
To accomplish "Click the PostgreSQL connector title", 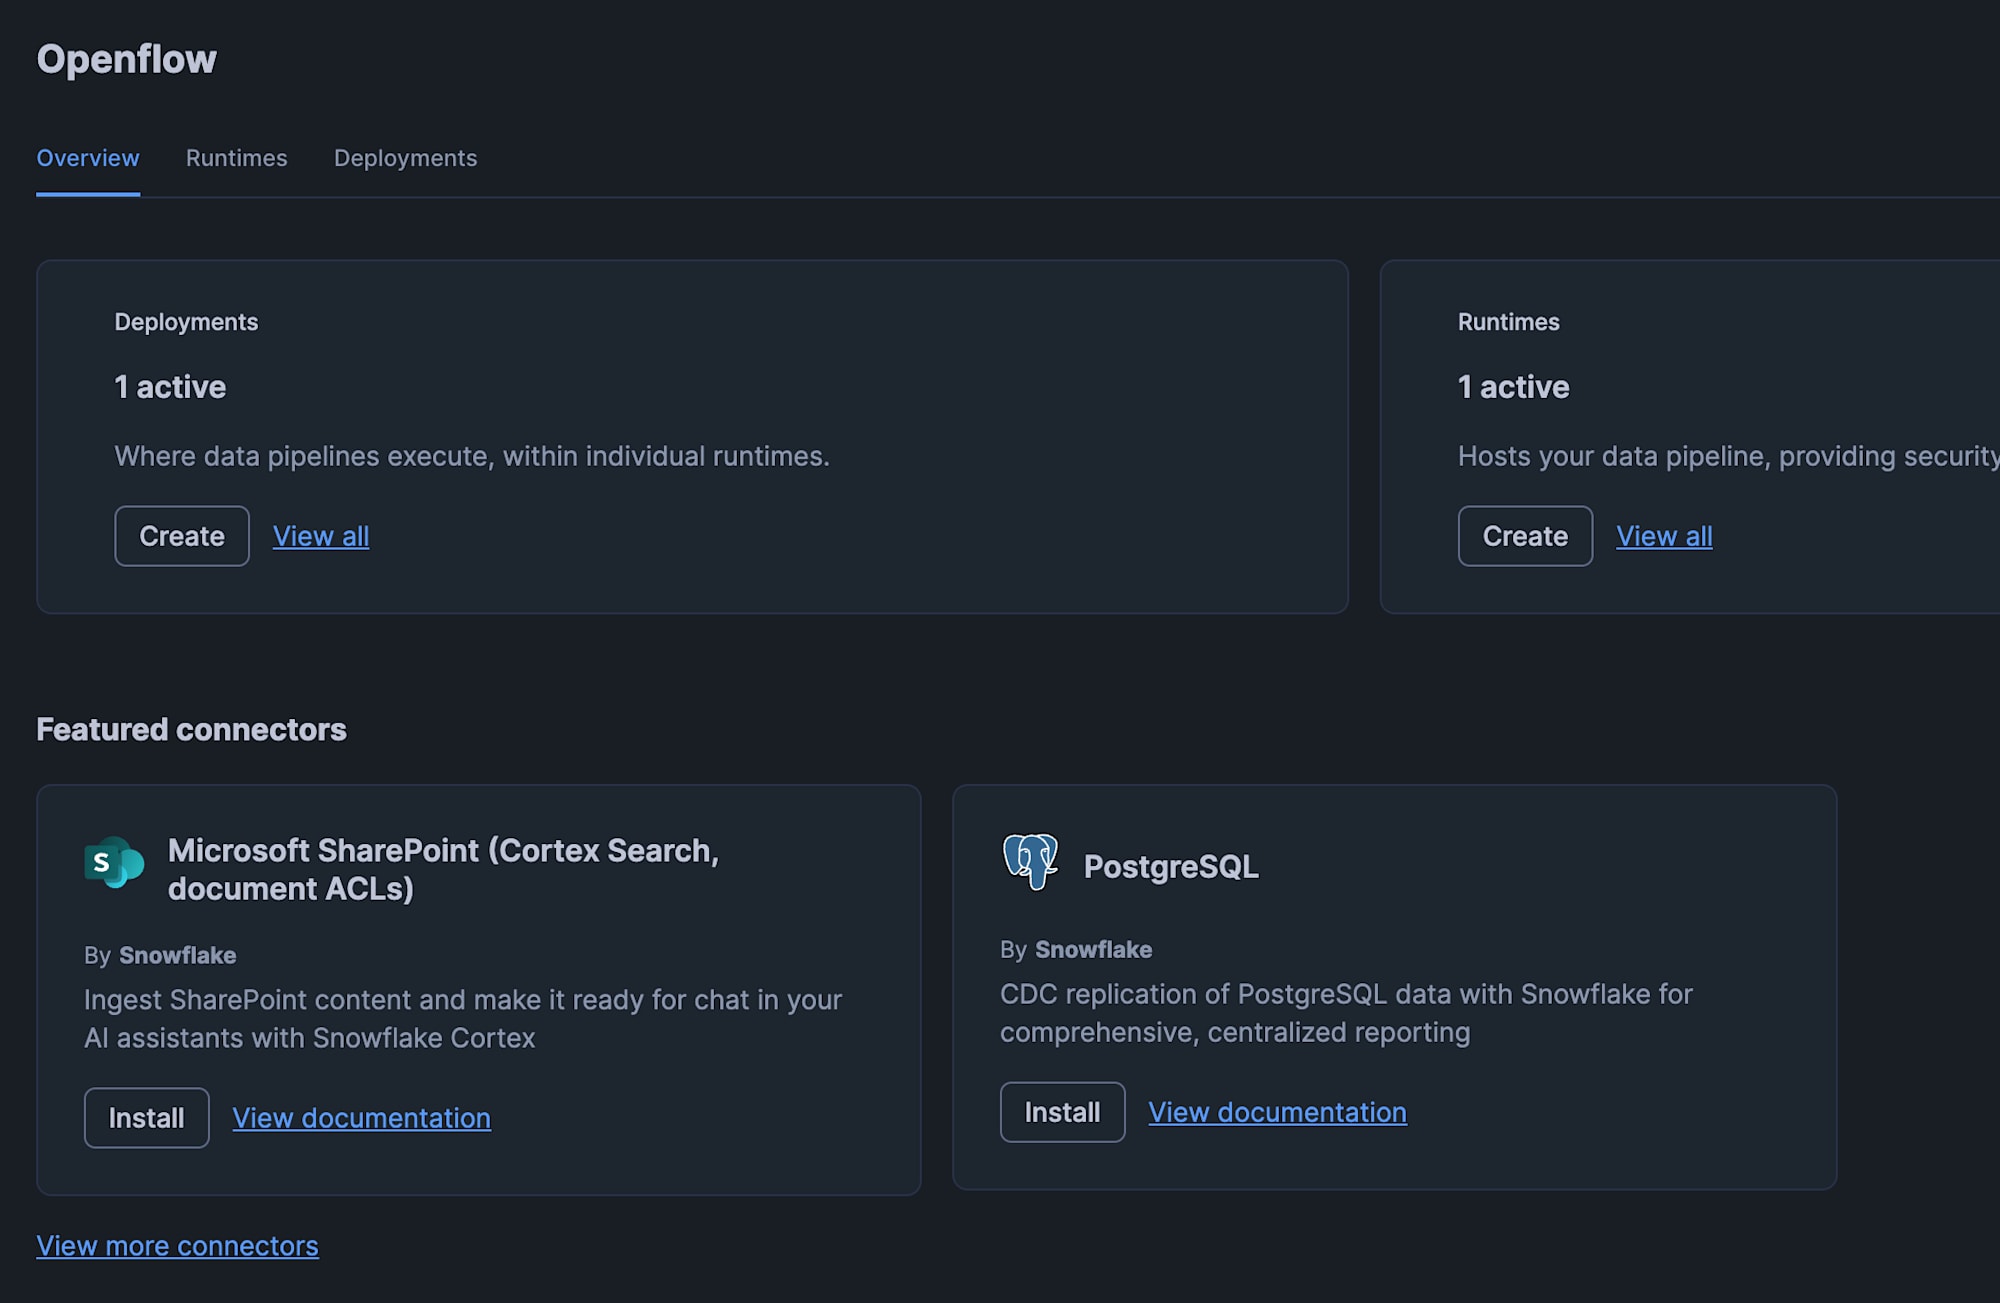I will (1171, 866).
